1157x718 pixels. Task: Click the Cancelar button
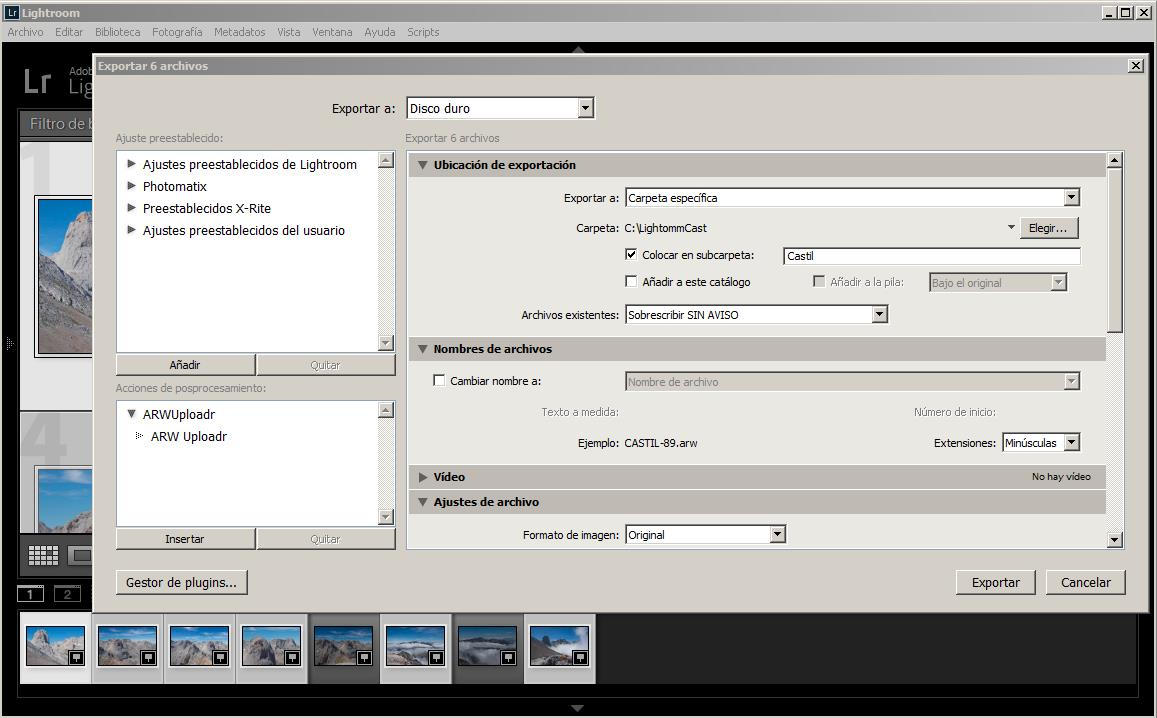pos(1085,582)
